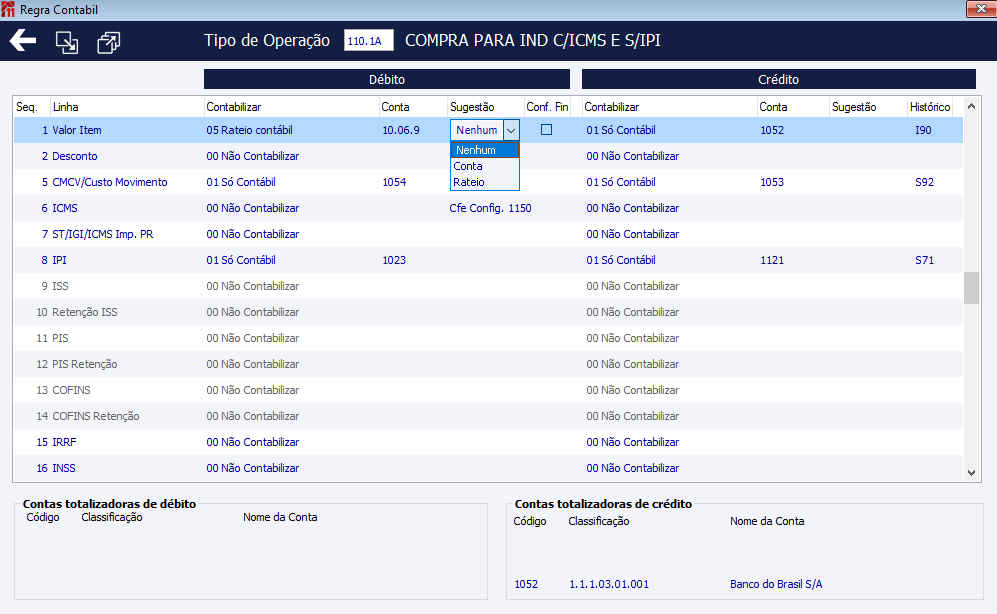Click 00 Não Contabilizar debit cell for Desconto
Viewport: 997px width, 614px height.
coord(252,156)
